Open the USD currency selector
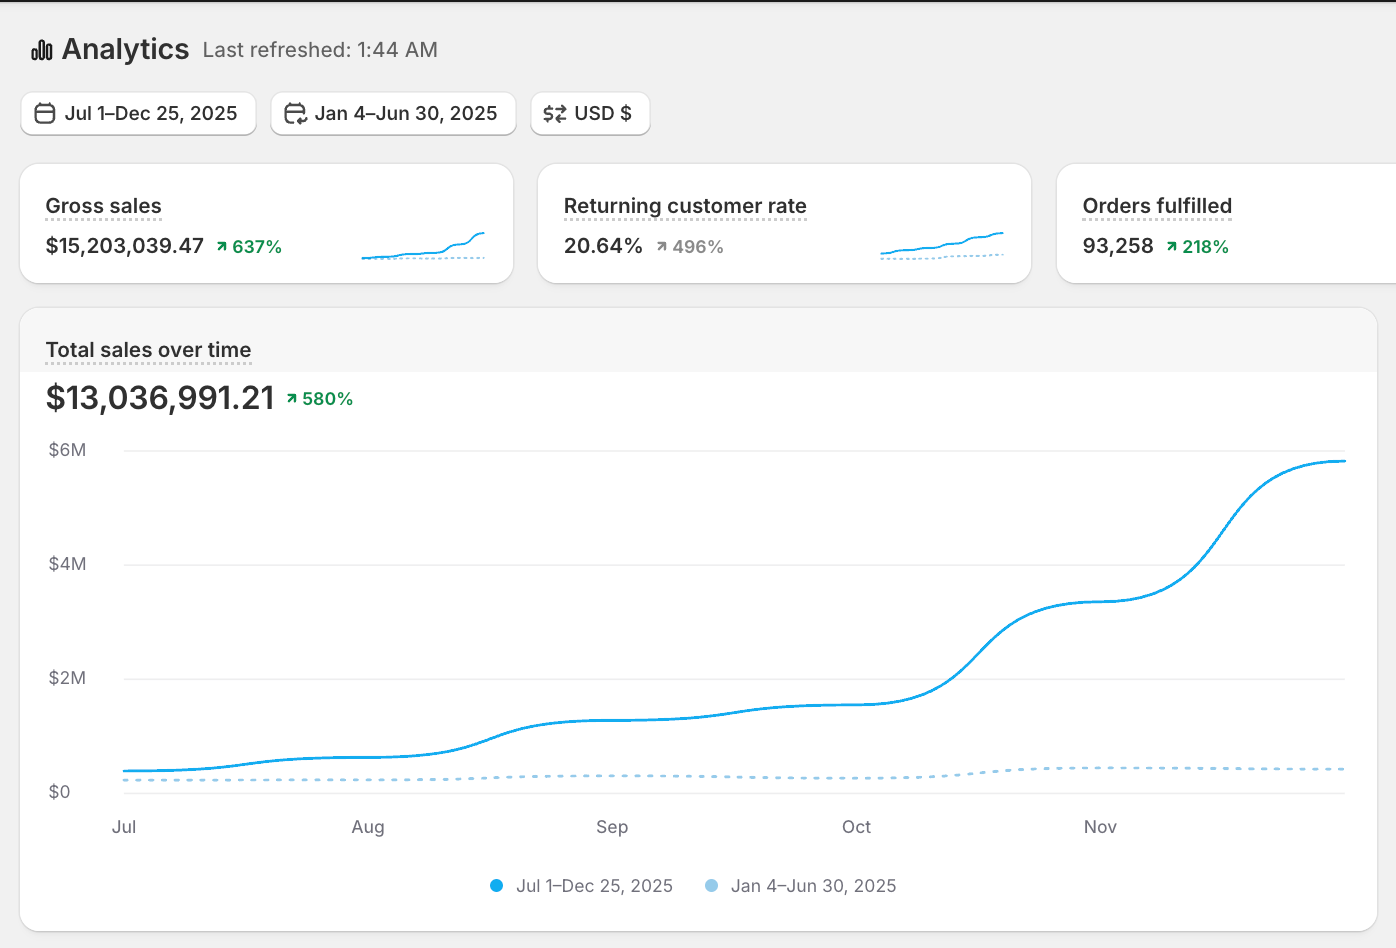The height and width of the screenshot is (948, 1396). 590,113
